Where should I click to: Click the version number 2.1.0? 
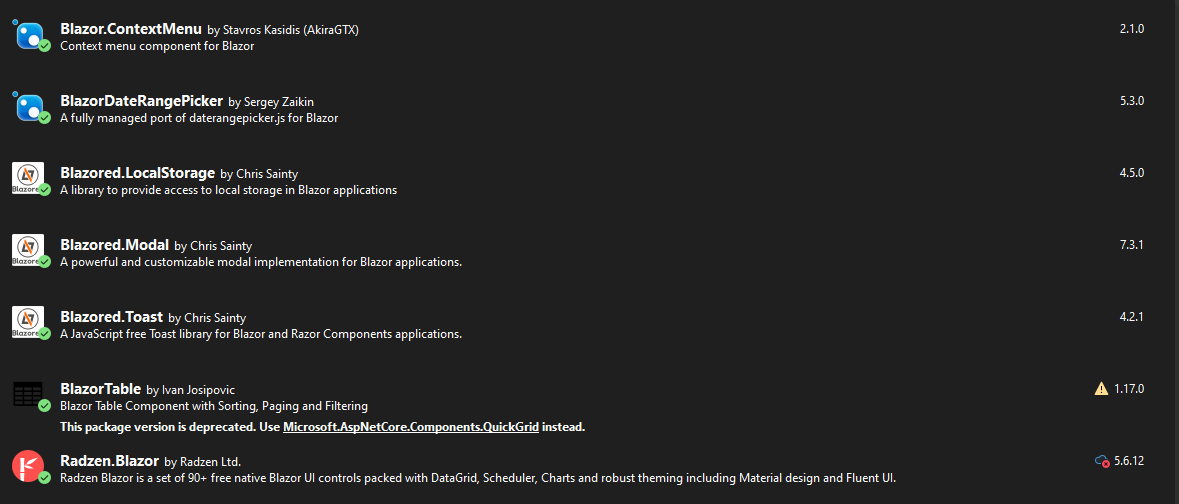1132,29
